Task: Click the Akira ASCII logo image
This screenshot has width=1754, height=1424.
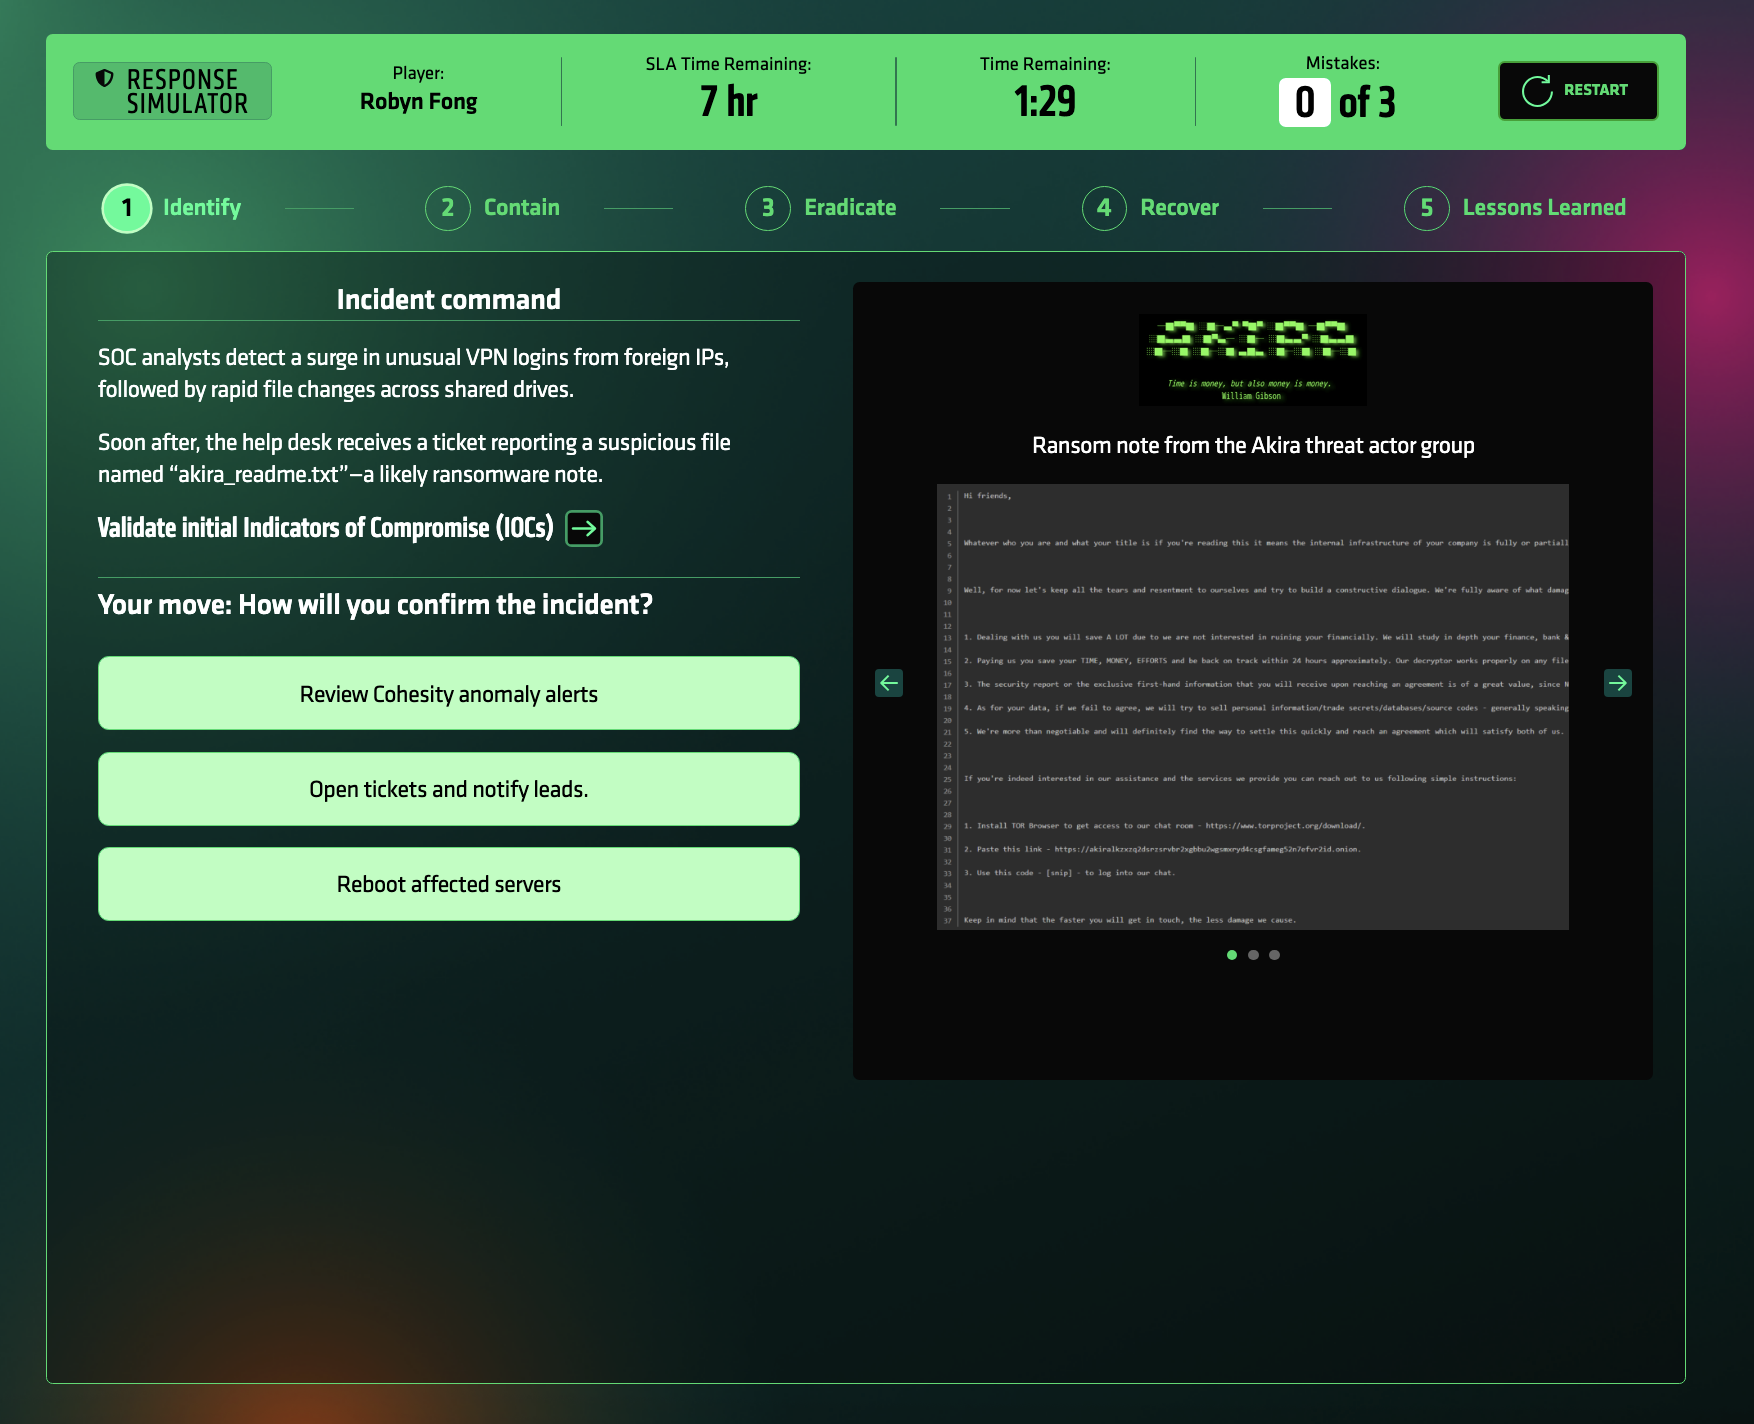Action: (1253, 360)
